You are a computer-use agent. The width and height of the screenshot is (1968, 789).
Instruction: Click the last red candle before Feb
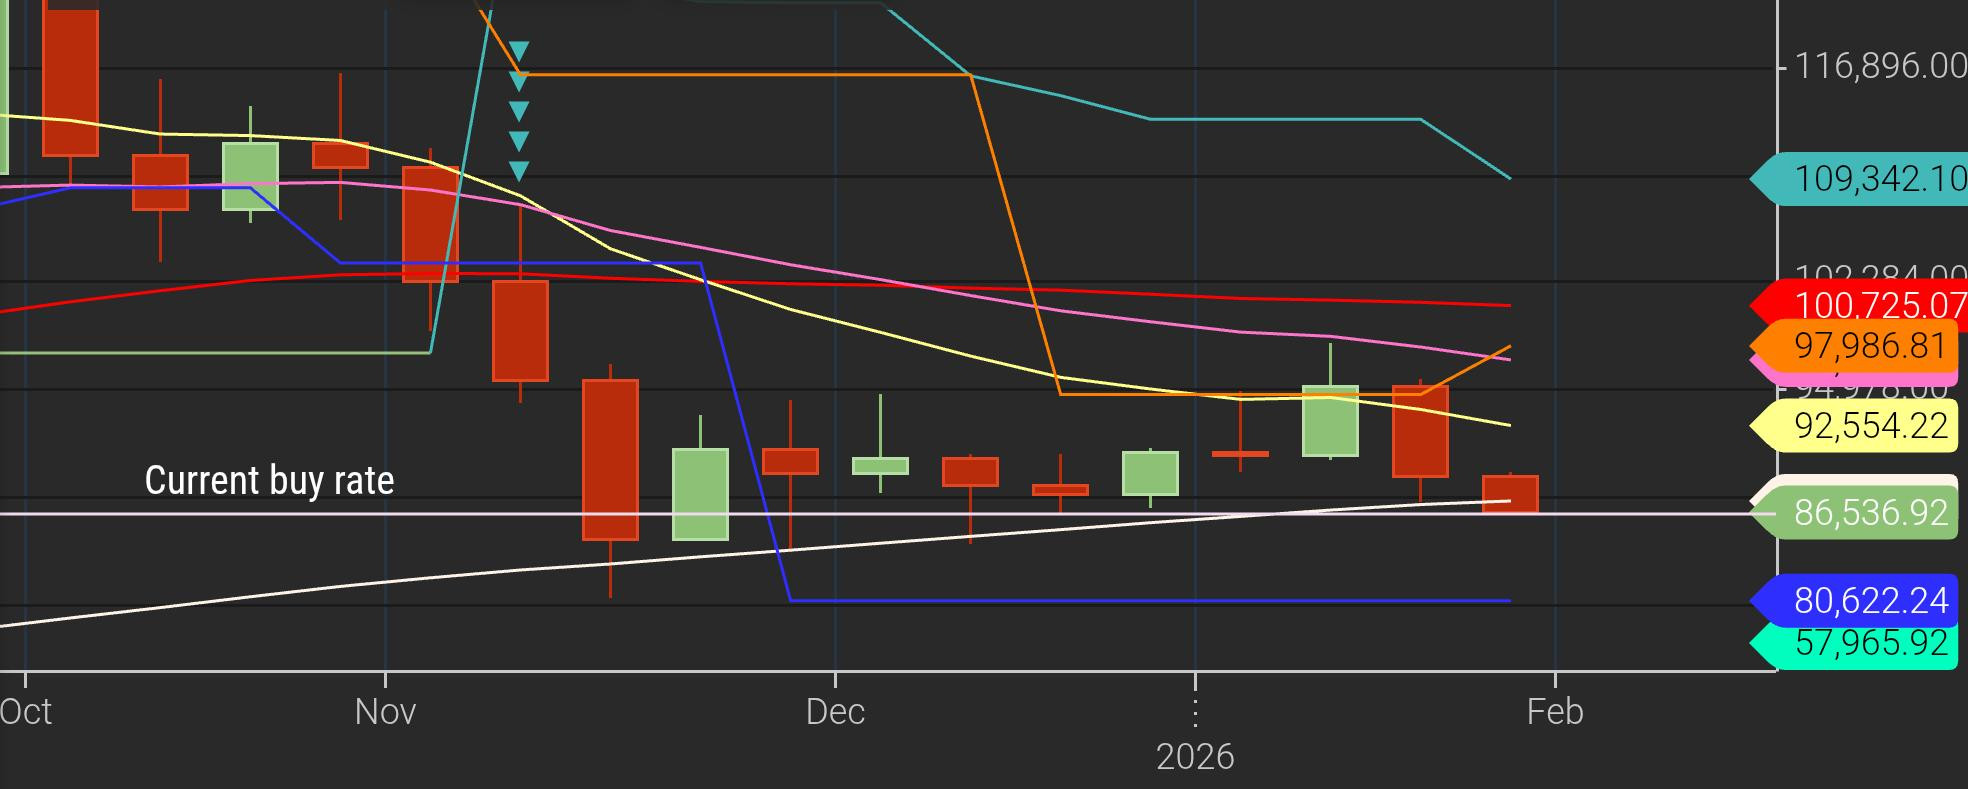[1510, 494]
